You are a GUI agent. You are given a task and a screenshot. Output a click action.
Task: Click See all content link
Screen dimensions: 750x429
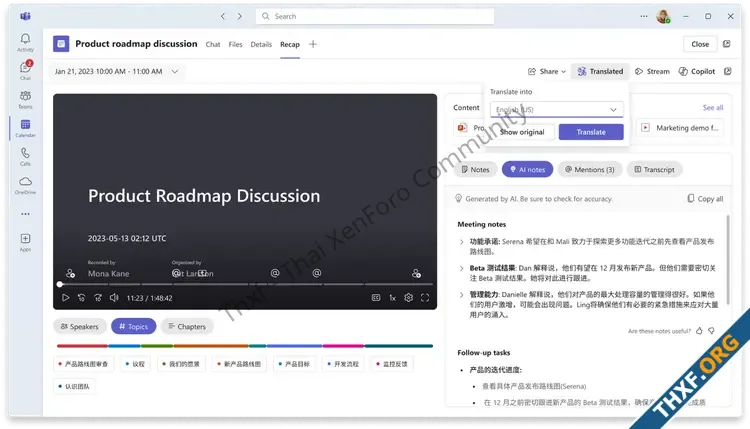click(713, 108)
